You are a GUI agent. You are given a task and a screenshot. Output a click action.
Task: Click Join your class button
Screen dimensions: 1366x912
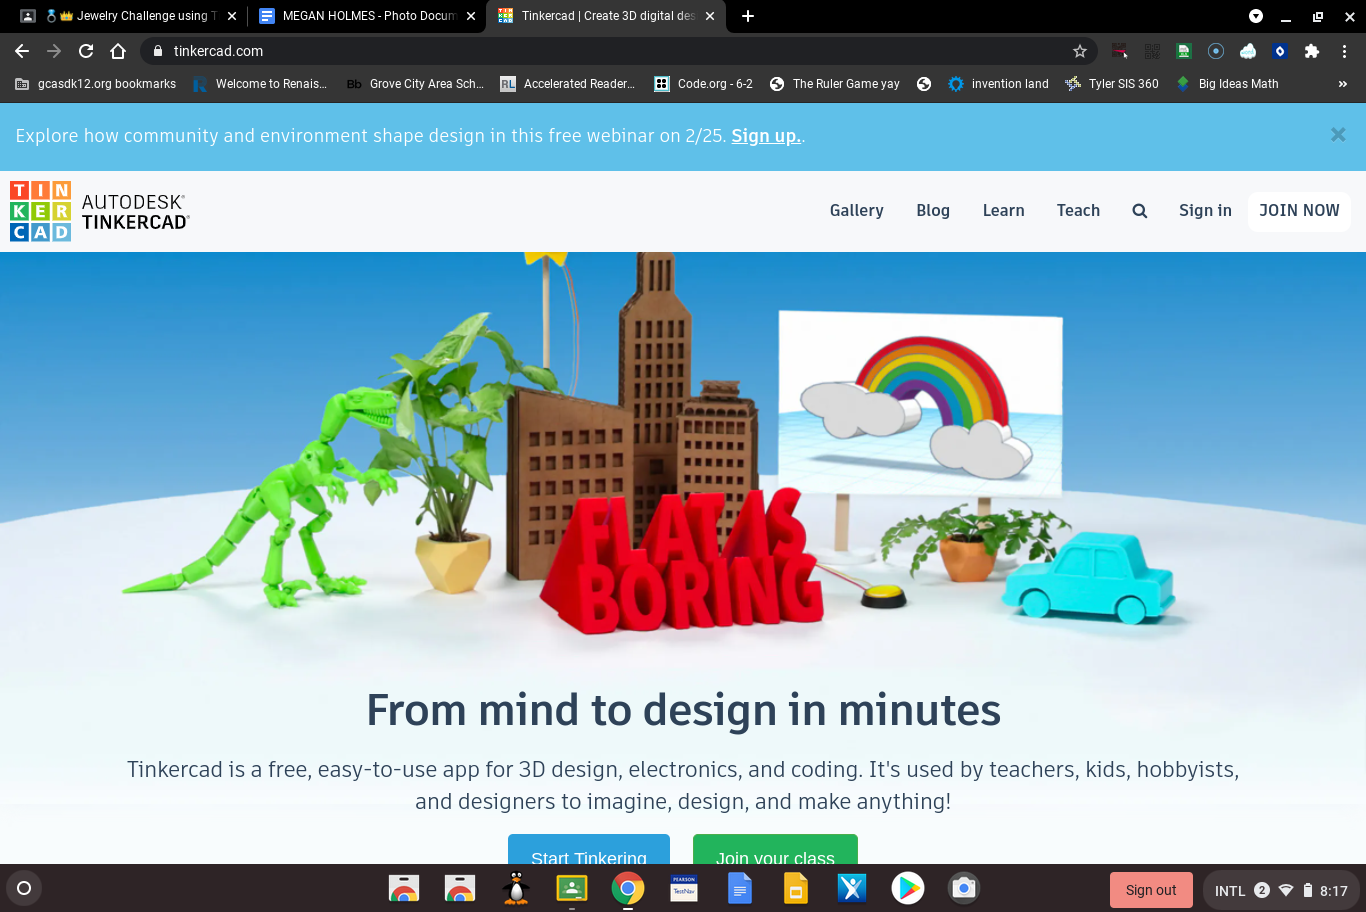coord(775,850)
